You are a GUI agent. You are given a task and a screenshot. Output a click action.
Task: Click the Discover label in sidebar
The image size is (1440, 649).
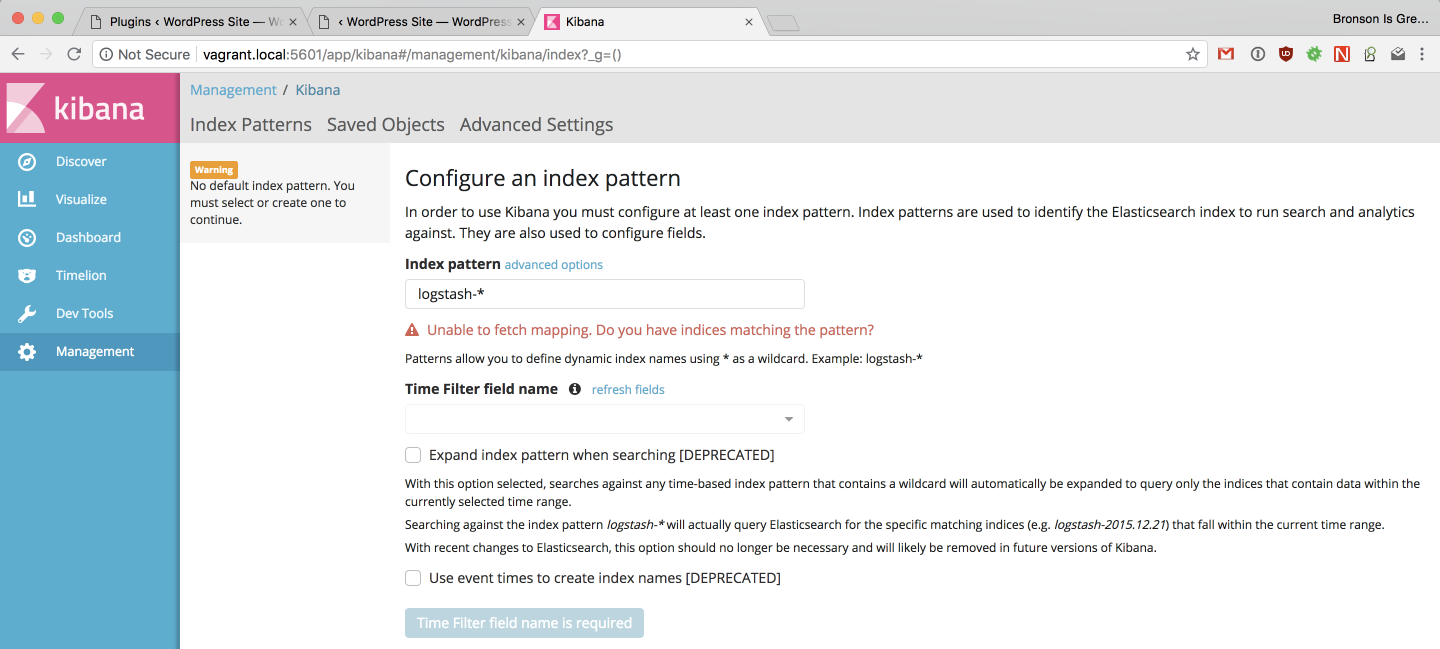coord(81,162)
